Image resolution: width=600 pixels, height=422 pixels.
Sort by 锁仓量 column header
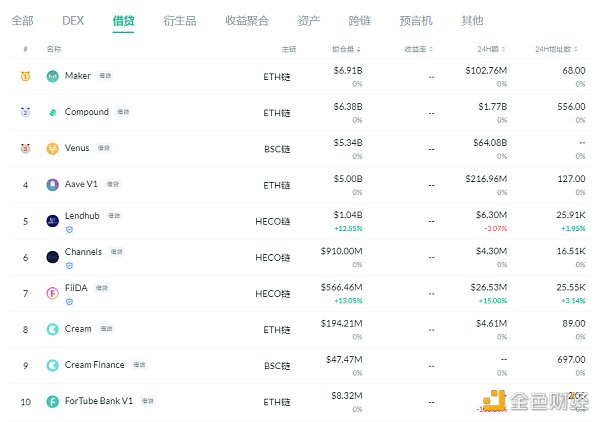pyautogui.click(x=346, y=48)
